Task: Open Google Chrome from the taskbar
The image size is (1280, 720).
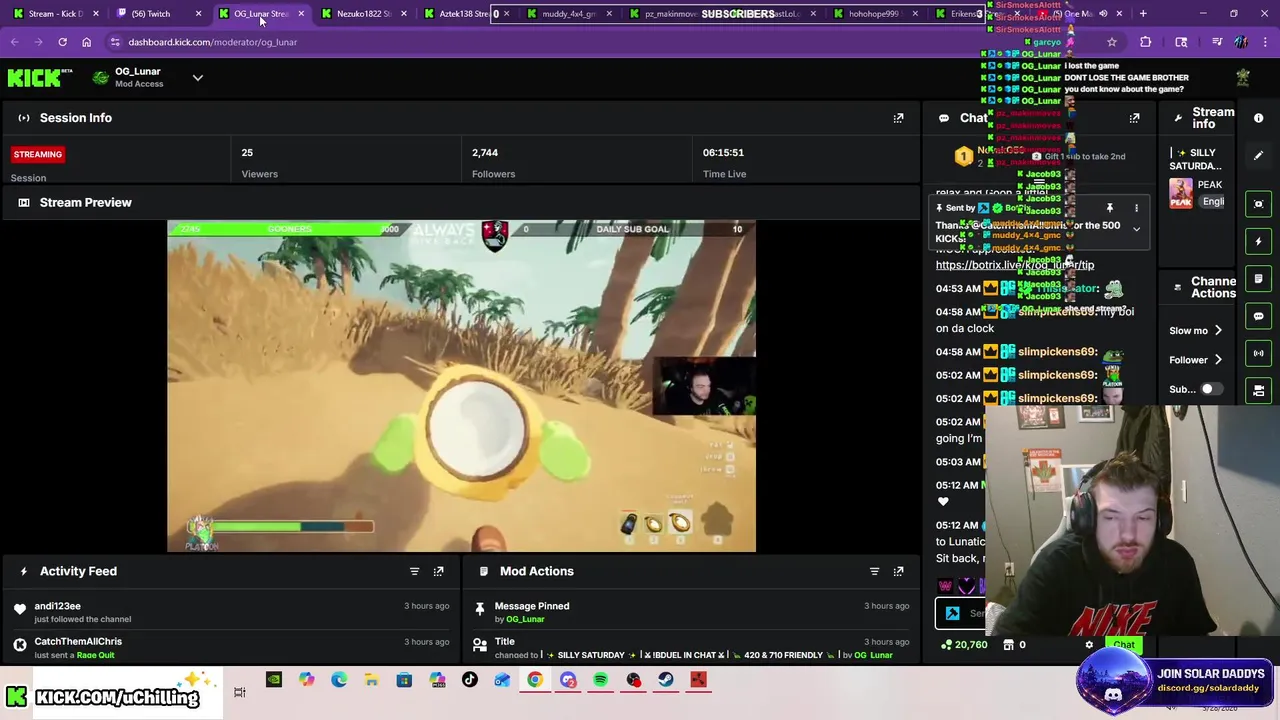Action: [x=535, y=680]
